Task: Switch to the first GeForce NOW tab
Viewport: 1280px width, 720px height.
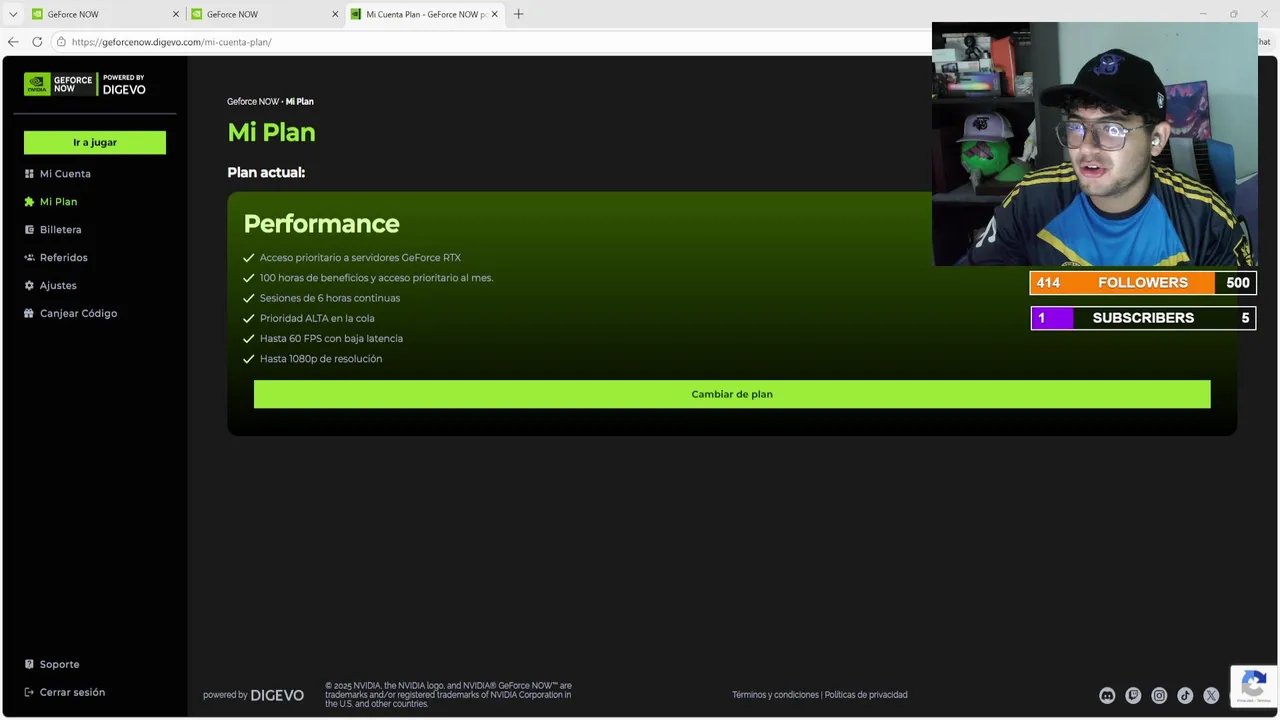Action: click(105, 14)
